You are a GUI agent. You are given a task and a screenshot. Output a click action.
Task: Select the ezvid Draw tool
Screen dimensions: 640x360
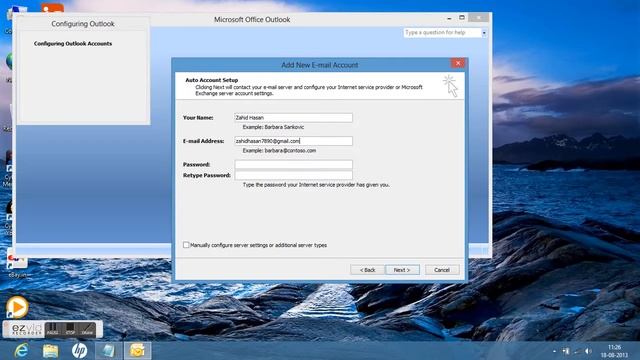pyautogui.click(x=87, y=329)
